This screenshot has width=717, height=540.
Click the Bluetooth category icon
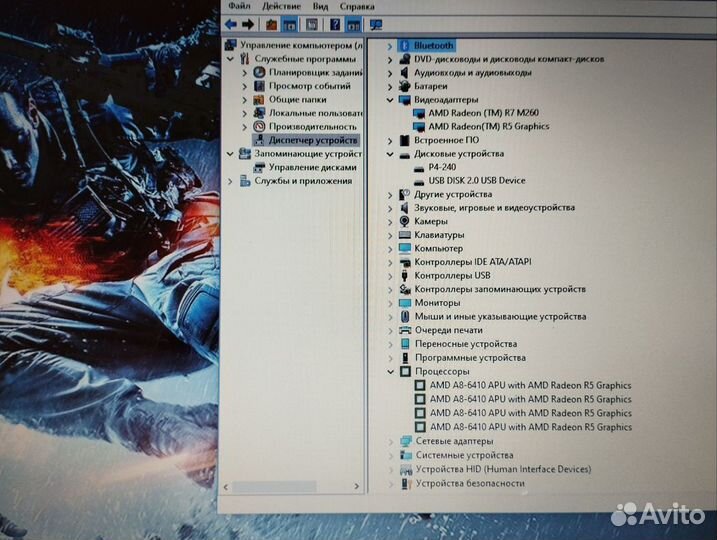click(x=404, y=46)
